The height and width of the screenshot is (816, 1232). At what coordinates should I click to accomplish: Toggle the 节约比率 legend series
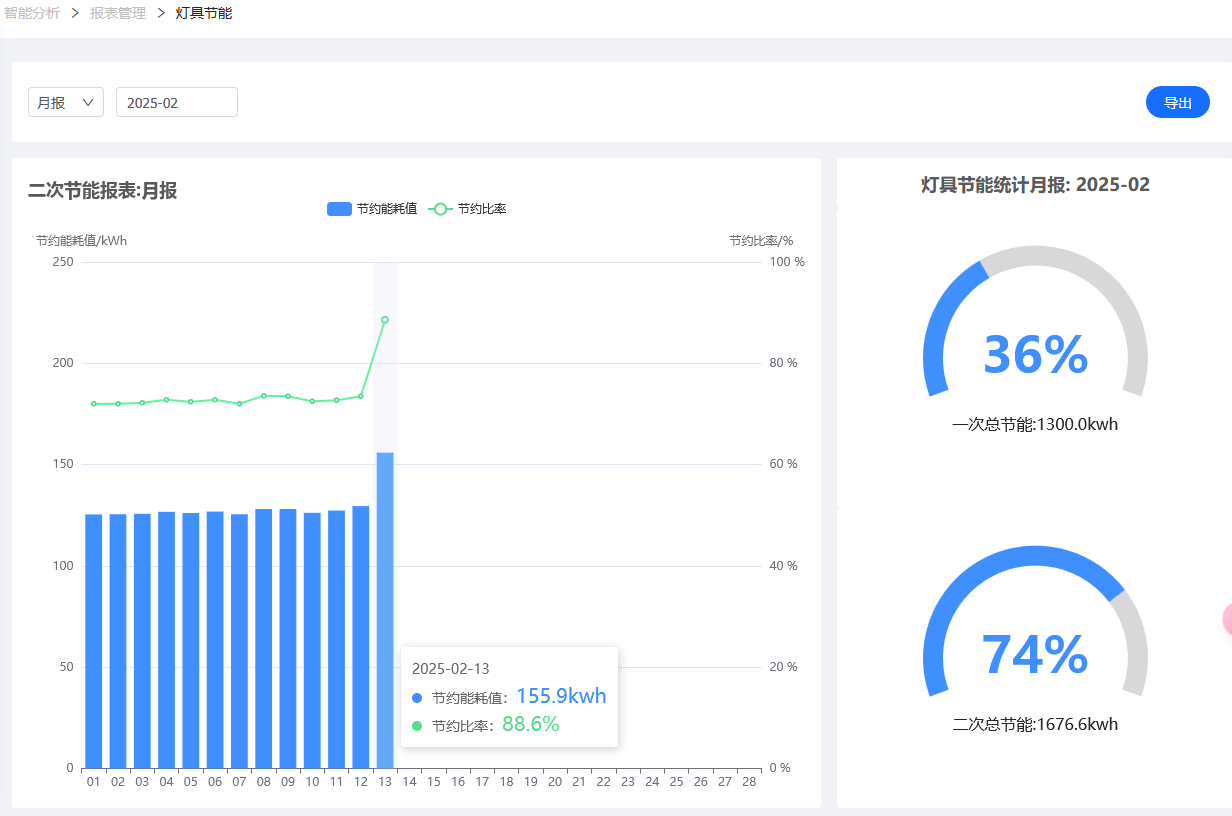467,209
